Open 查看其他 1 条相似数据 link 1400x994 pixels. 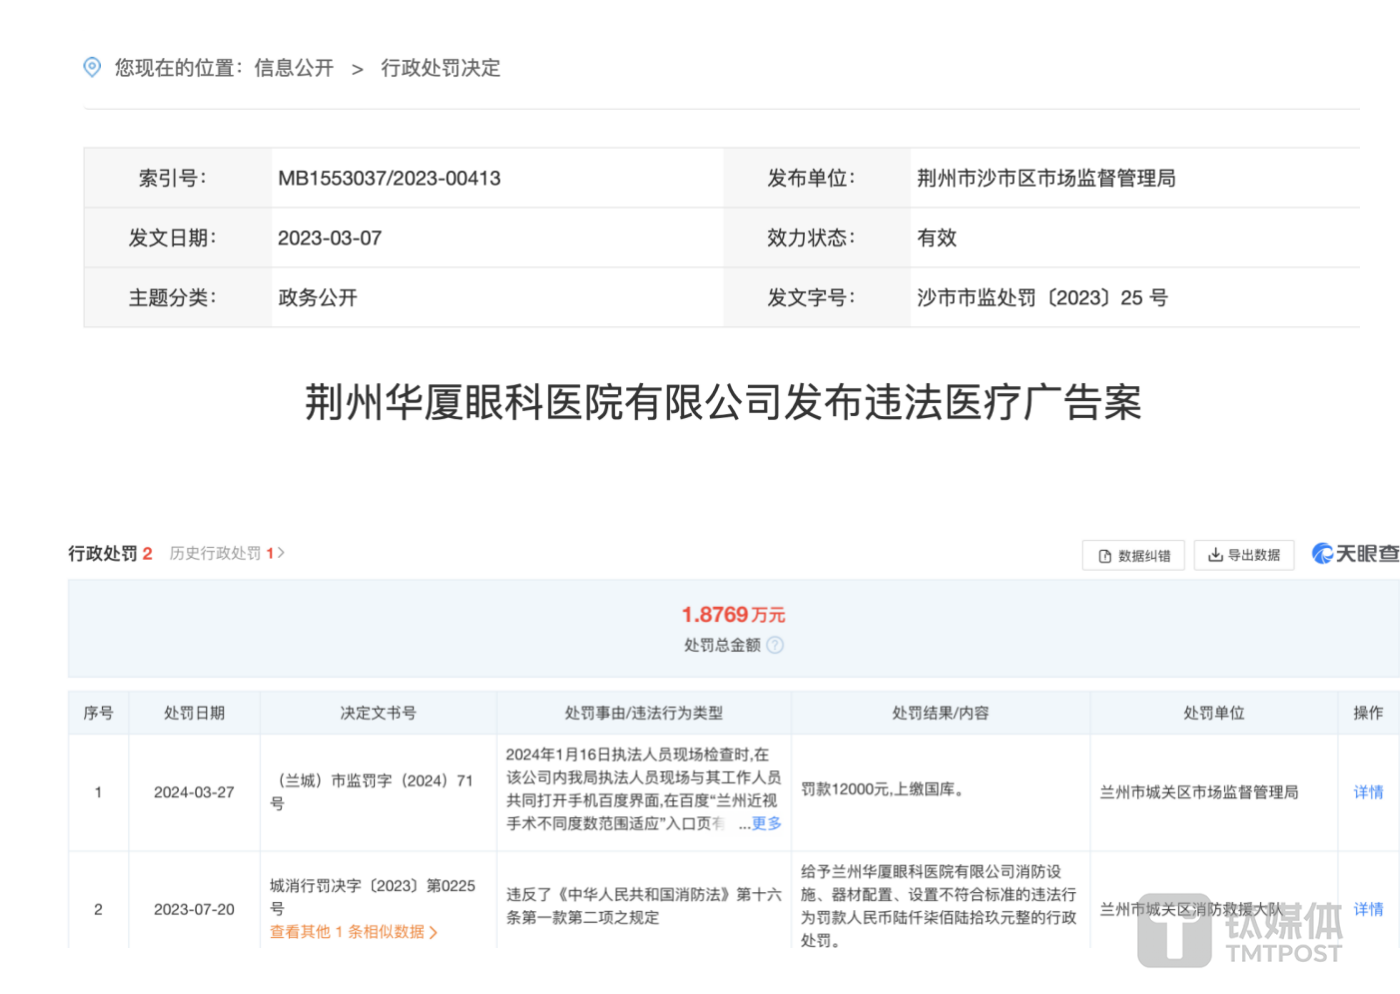click(x=353, y=932)
